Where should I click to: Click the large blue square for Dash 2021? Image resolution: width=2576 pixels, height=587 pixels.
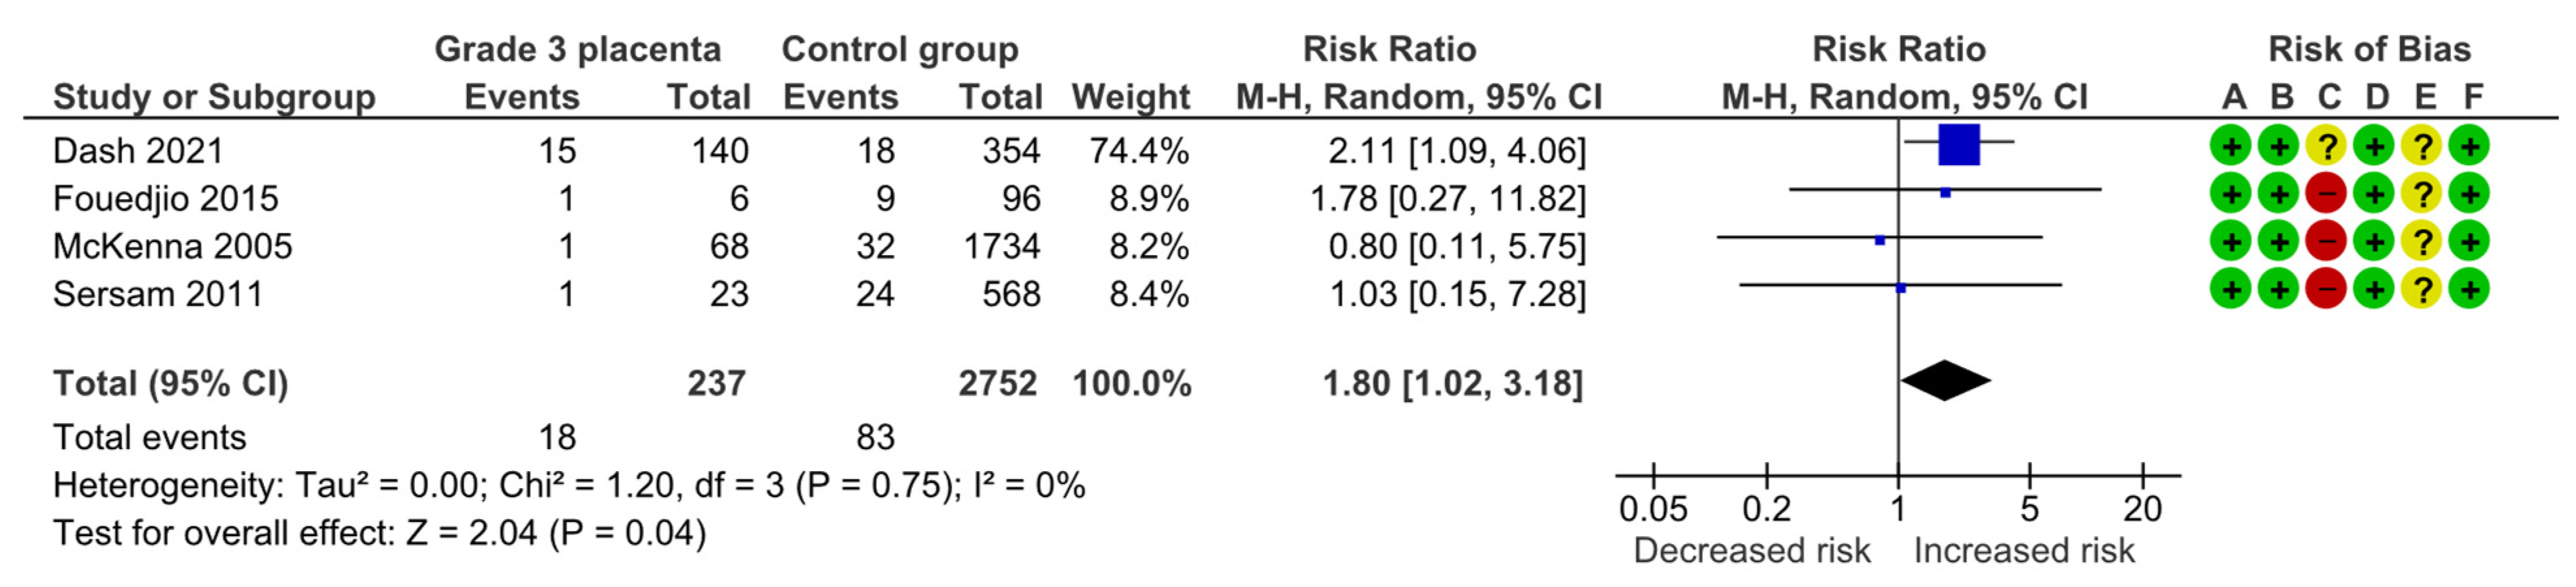point(1958,145)
